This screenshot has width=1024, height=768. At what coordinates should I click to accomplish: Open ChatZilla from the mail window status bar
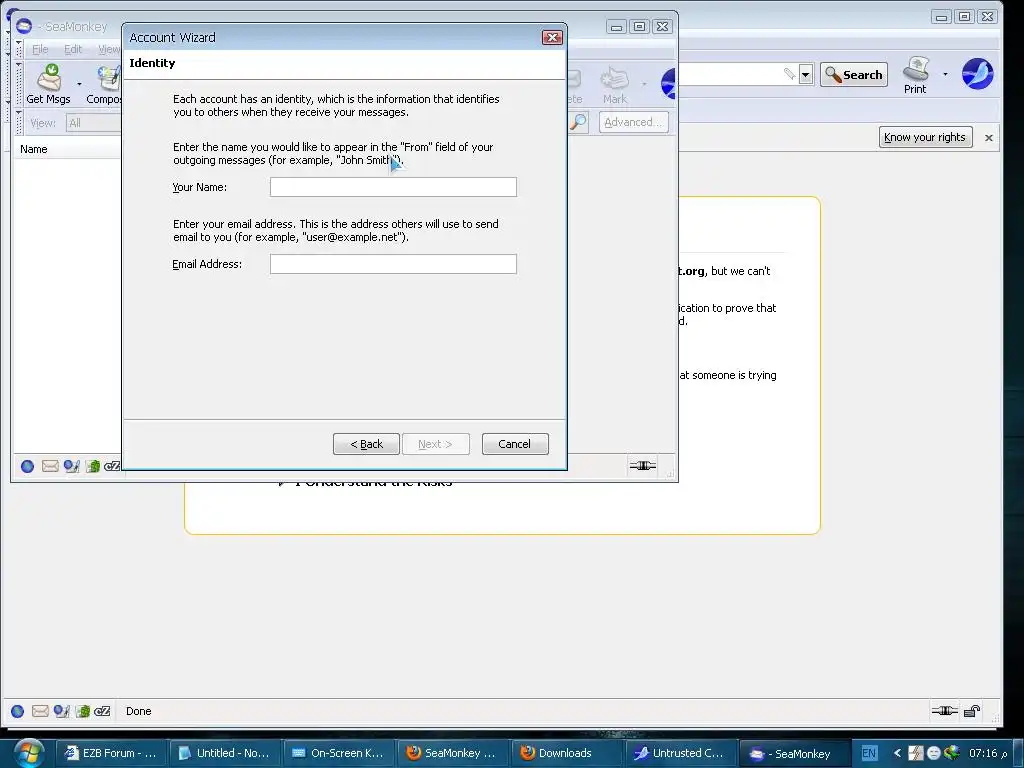[x=112, y=466]
